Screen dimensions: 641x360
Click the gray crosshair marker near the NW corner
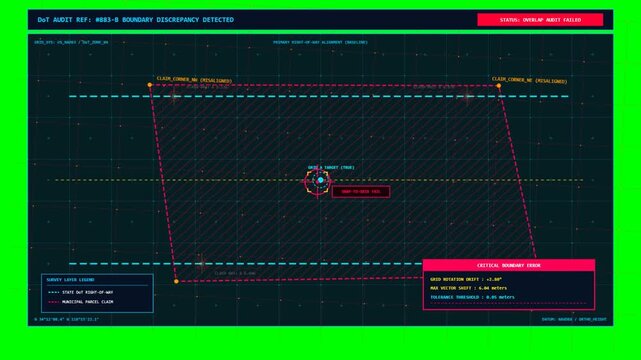175,96
